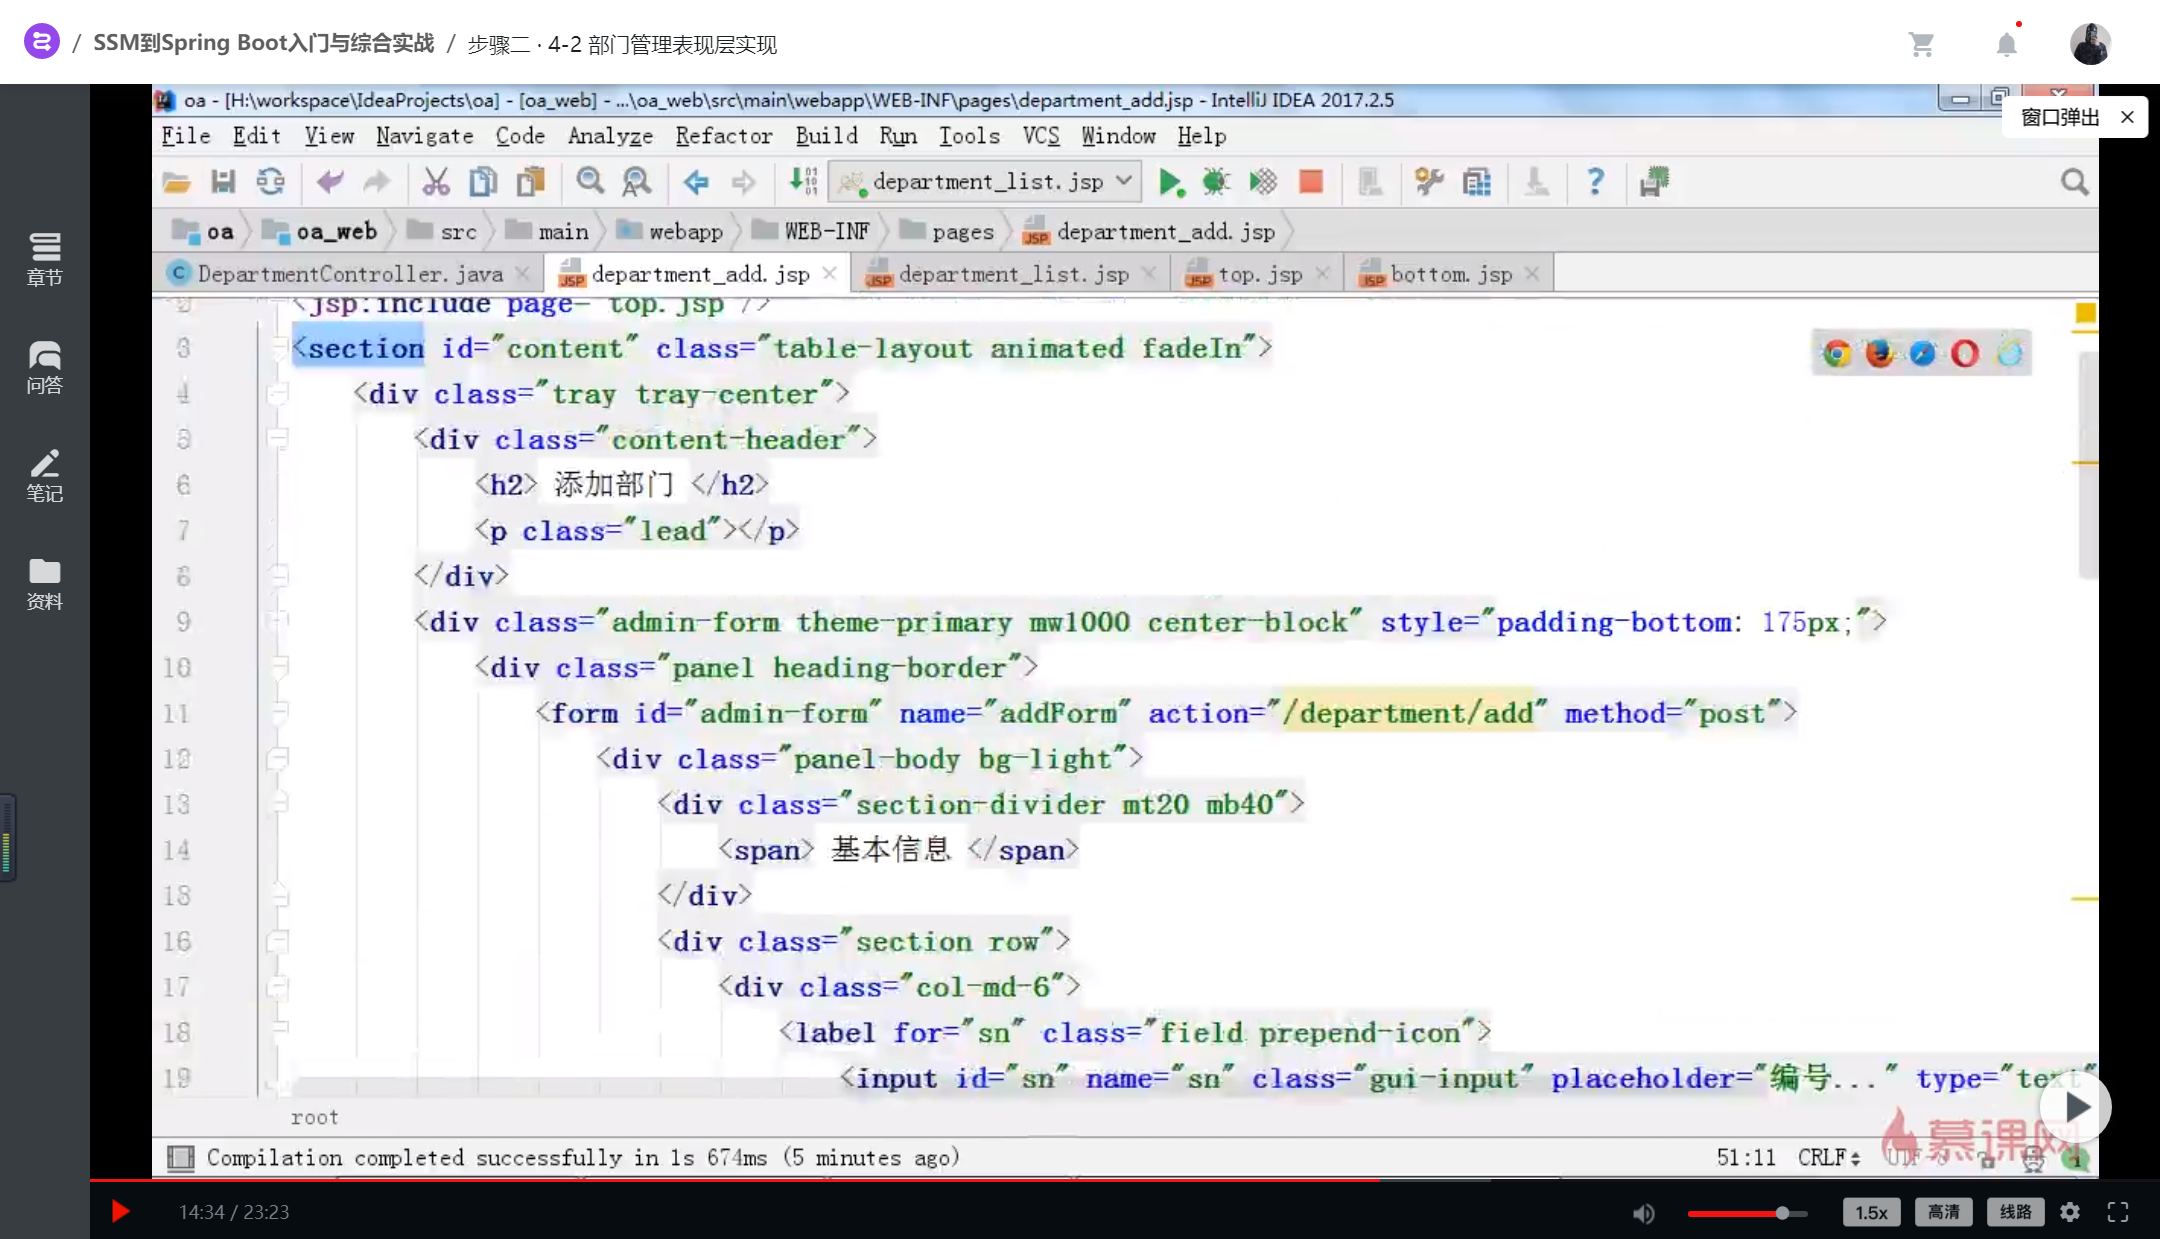
Task: Play video with bottom-left play button
Action: 120,1212
